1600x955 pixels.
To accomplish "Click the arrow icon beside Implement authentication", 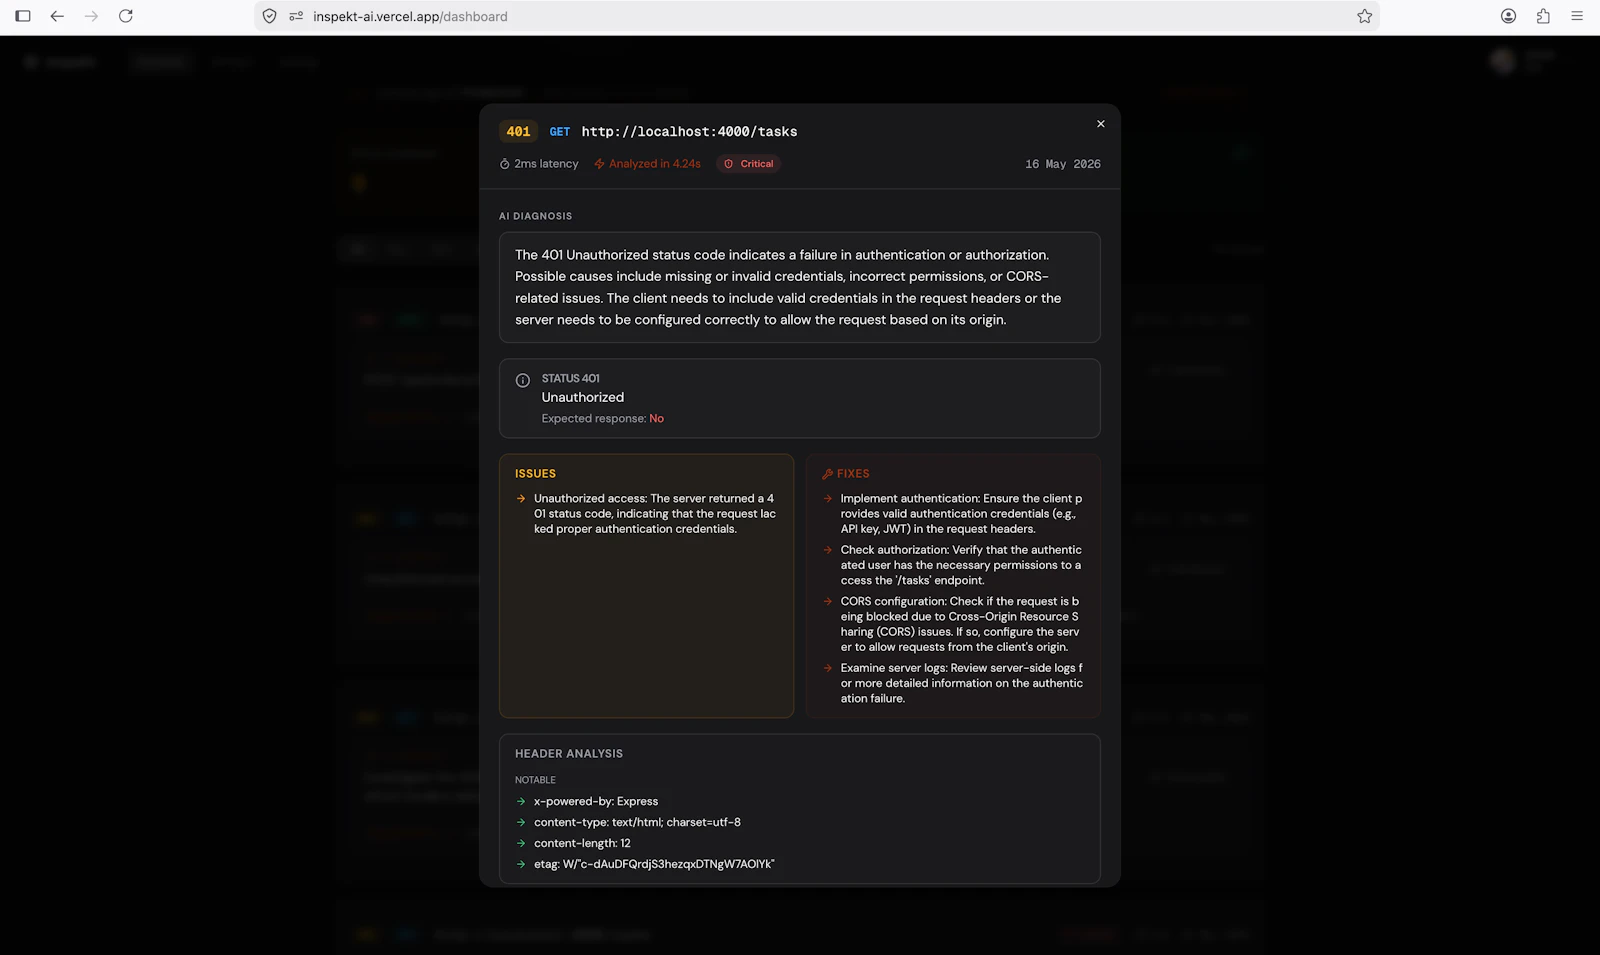I will pyautogui.click(x=828, y=498).
